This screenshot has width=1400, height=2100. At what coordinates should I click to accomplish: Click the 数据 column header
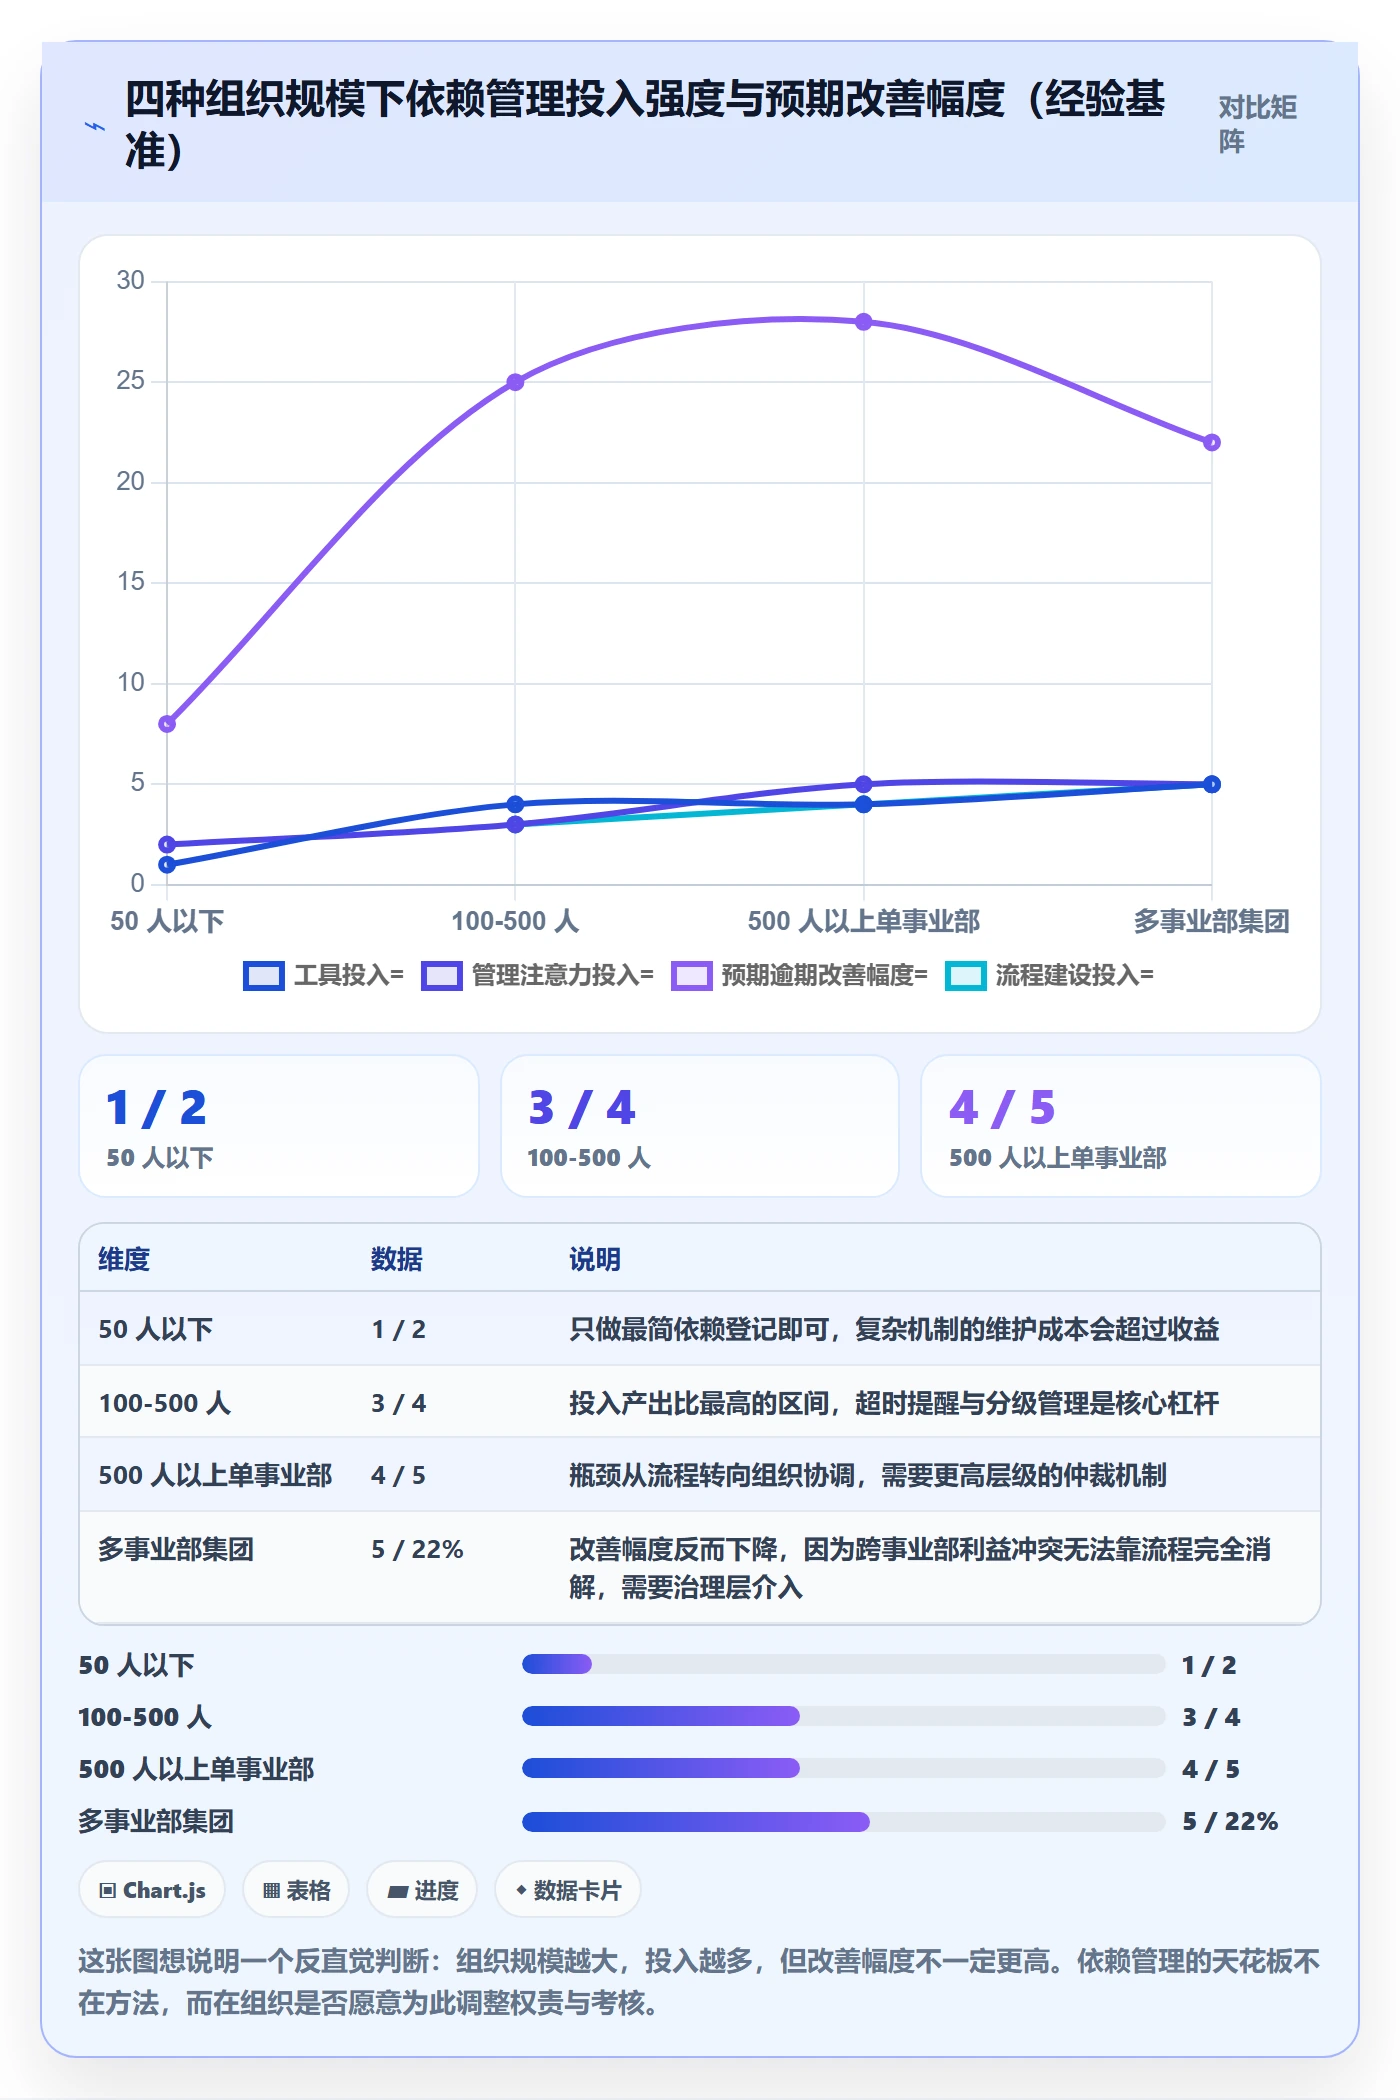pyautogui.click(x=397, y=1259)
